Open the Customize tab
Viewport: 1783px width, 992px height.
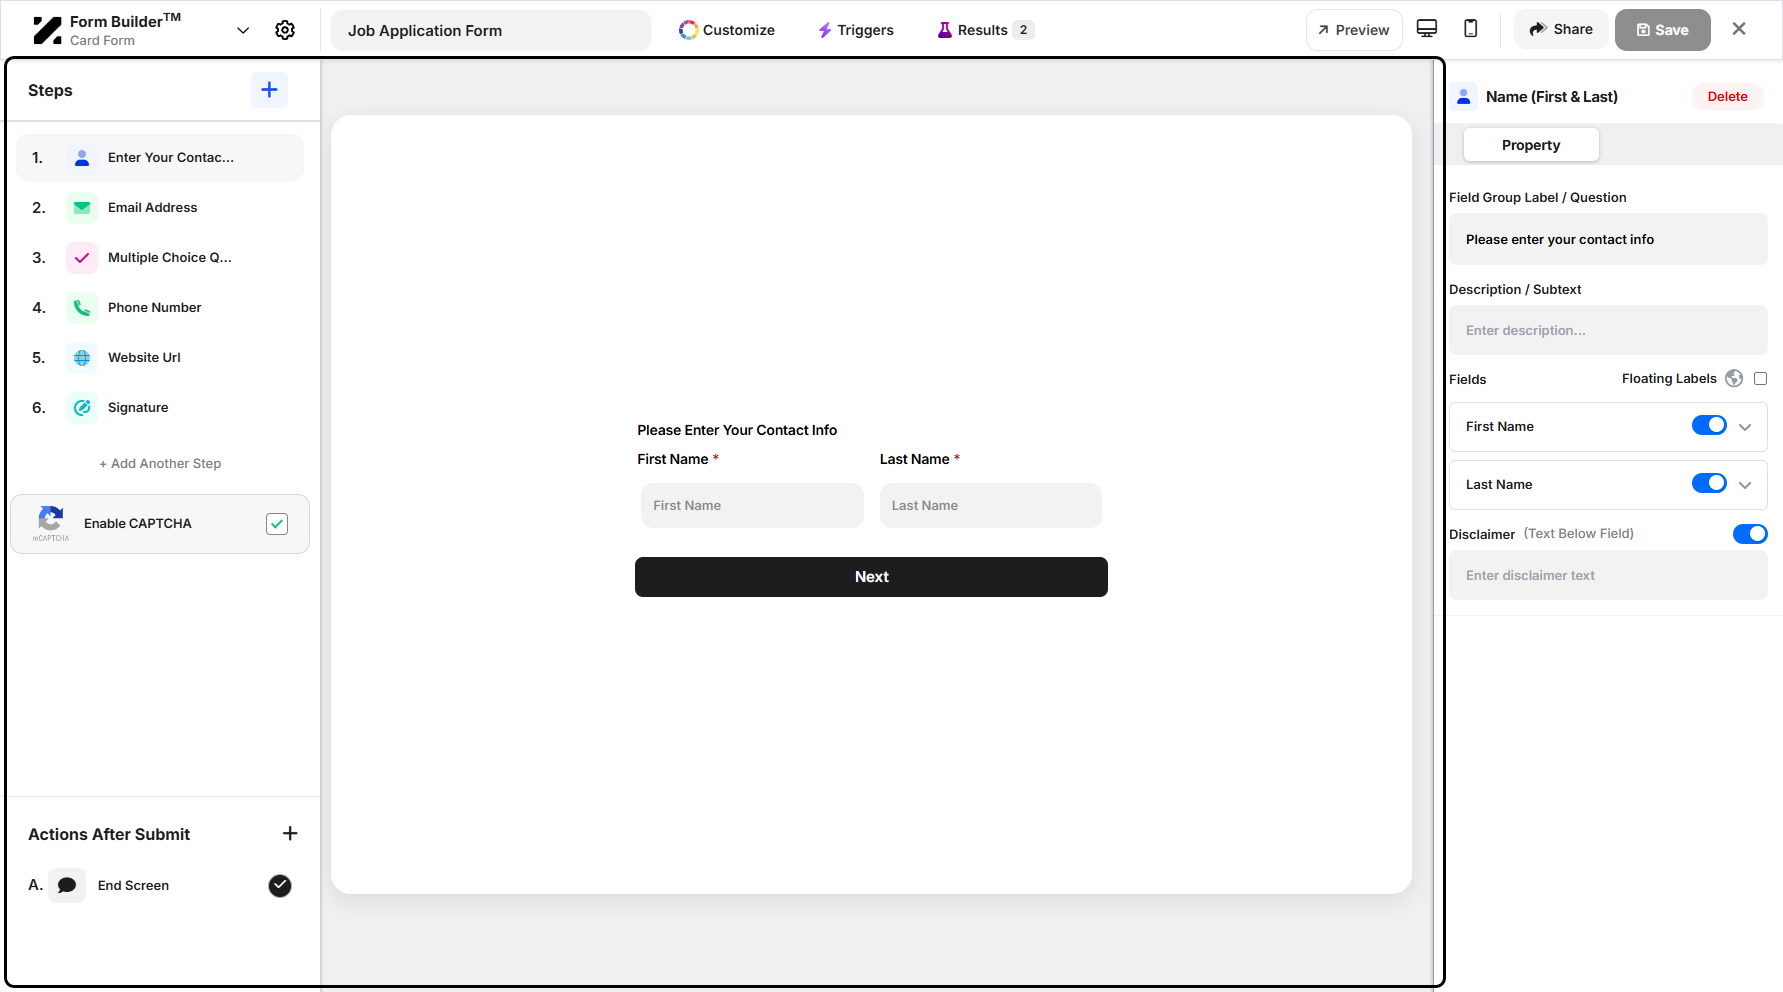727,30
